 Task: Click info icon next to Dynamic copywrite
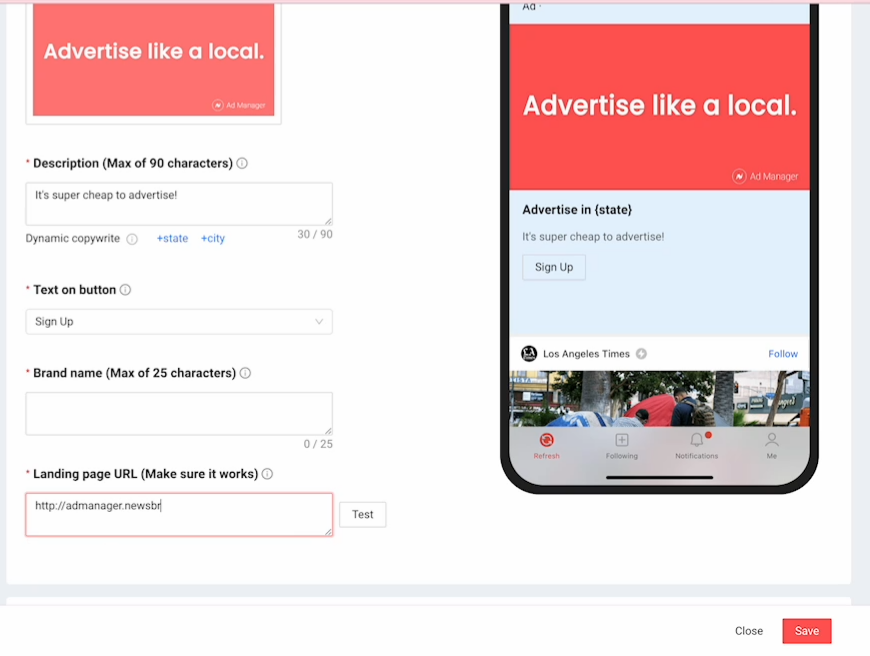(x=132, y=239)
